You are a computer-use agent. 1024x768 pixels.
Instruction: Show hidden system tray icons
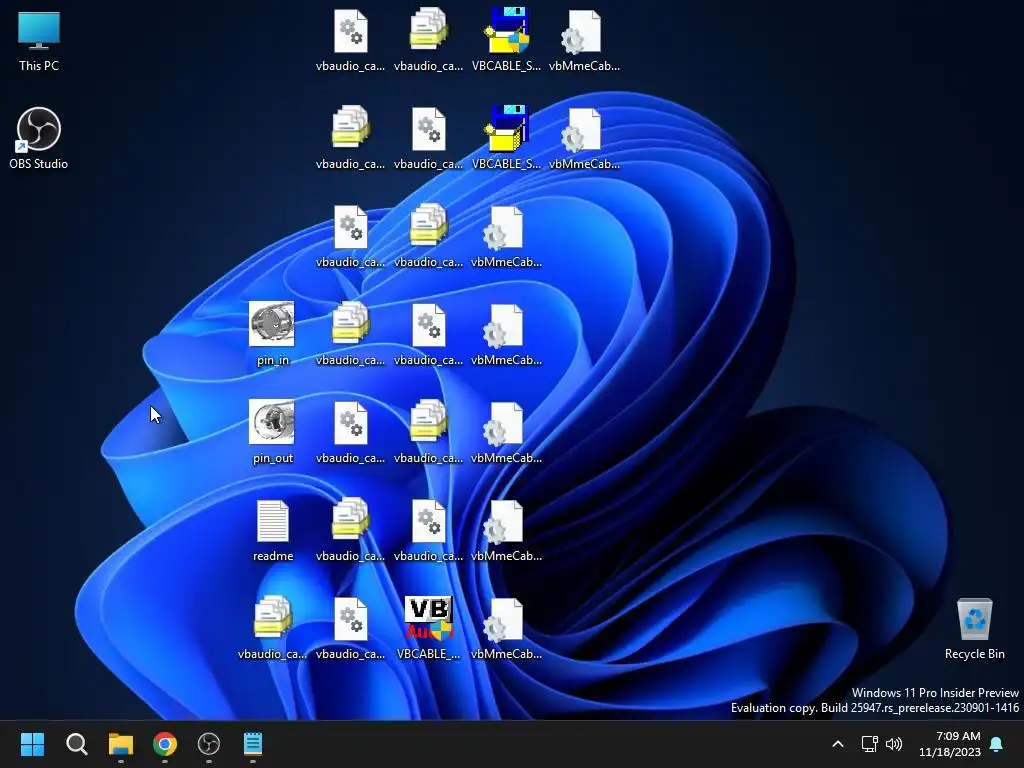click(838, 744)
